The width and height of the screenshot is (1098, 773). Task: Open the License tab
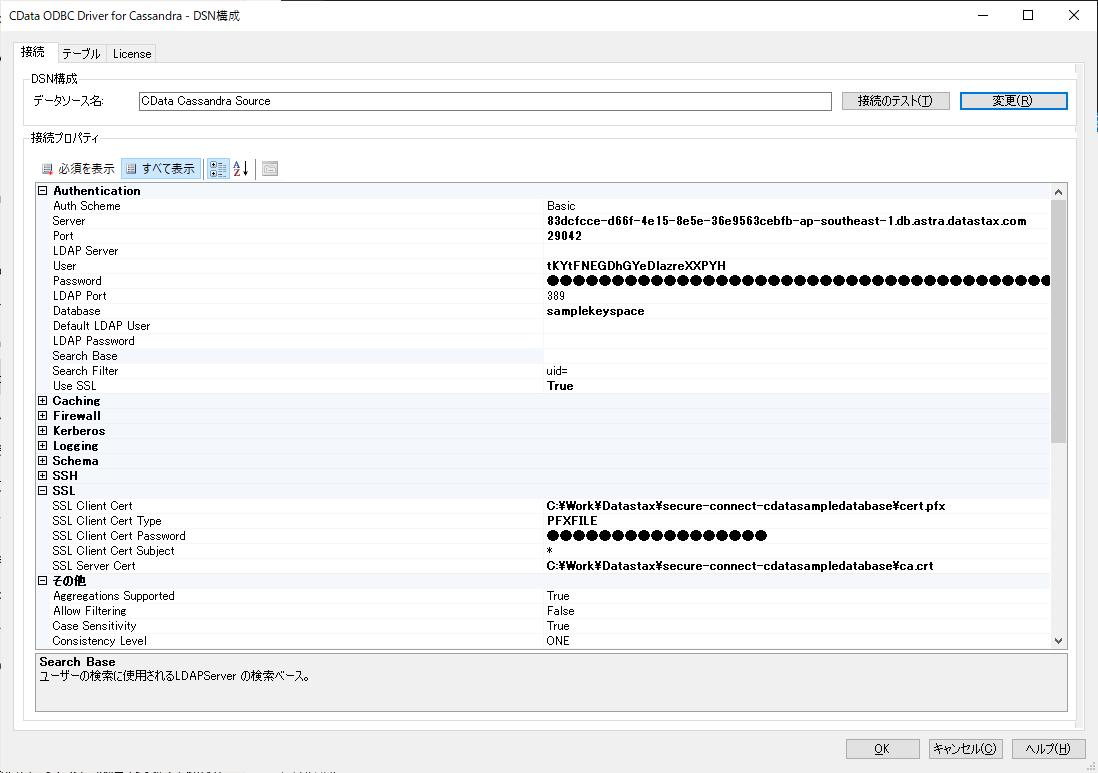tap(132, 54)
